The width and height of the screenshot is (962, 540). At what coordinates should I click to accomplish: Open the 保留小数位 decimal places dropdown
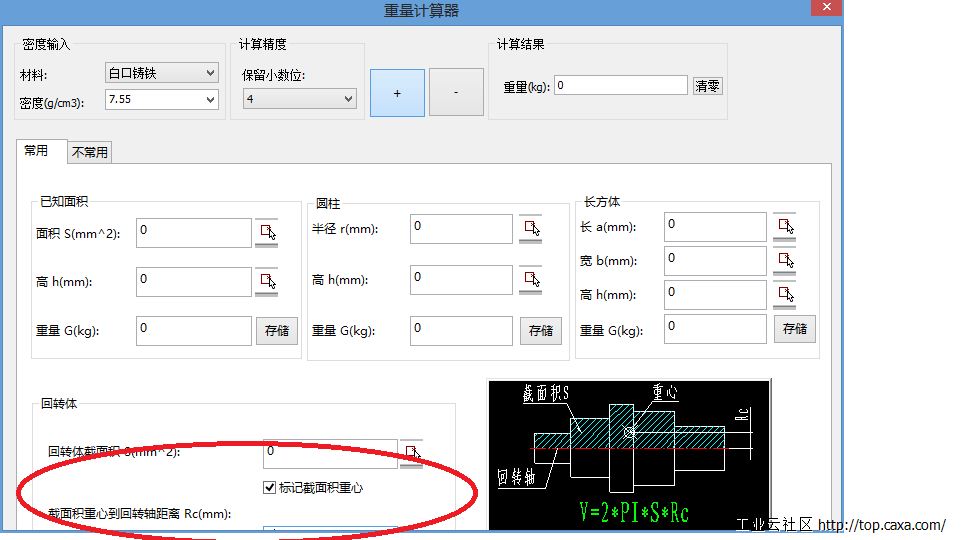pos(299,99)
